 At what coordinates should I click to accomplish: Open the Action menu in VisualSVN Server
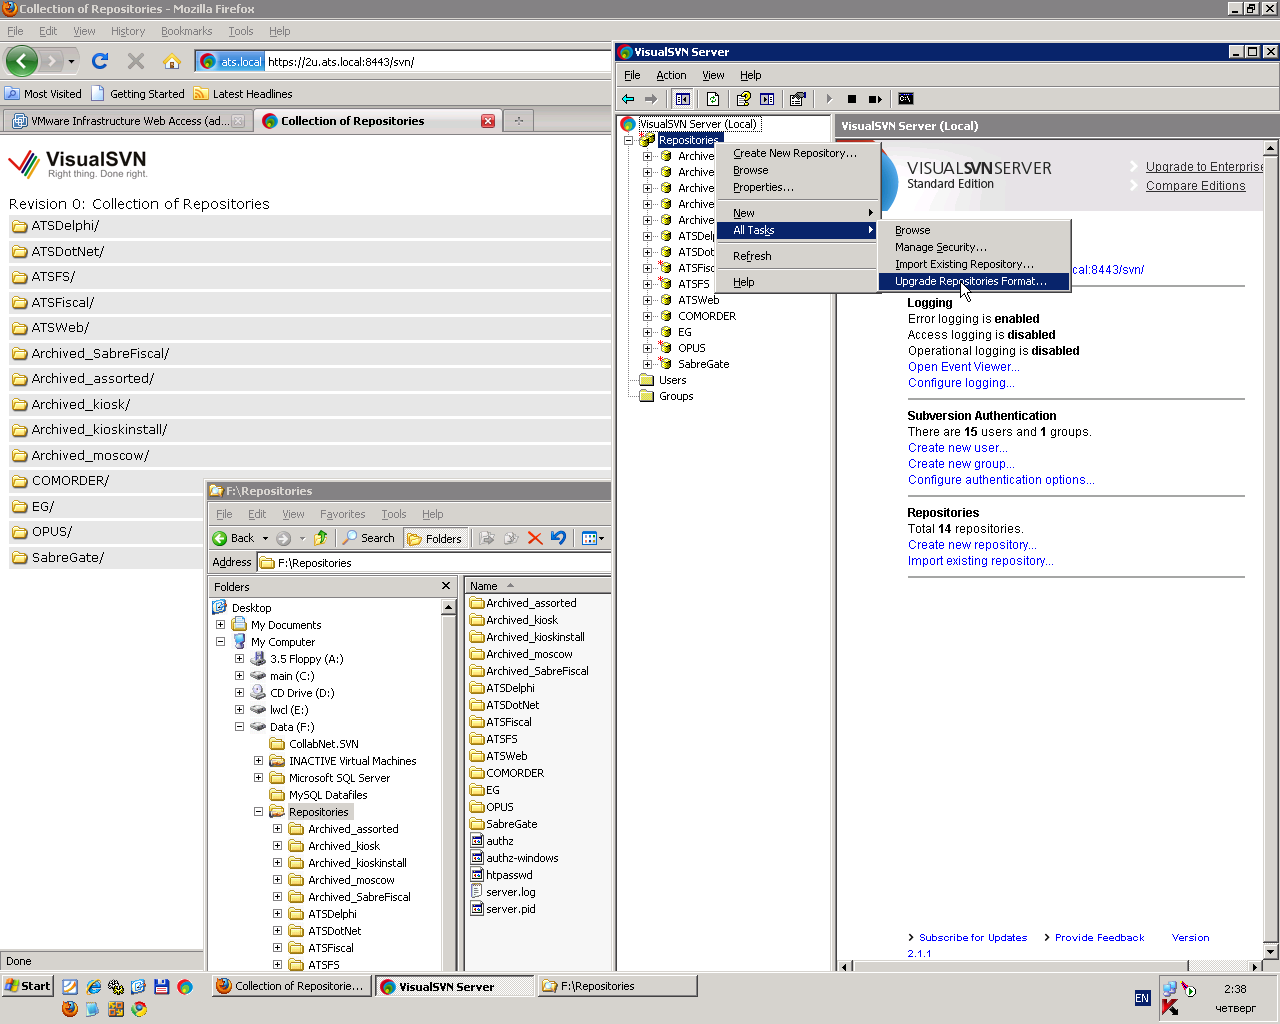point(671,75)
